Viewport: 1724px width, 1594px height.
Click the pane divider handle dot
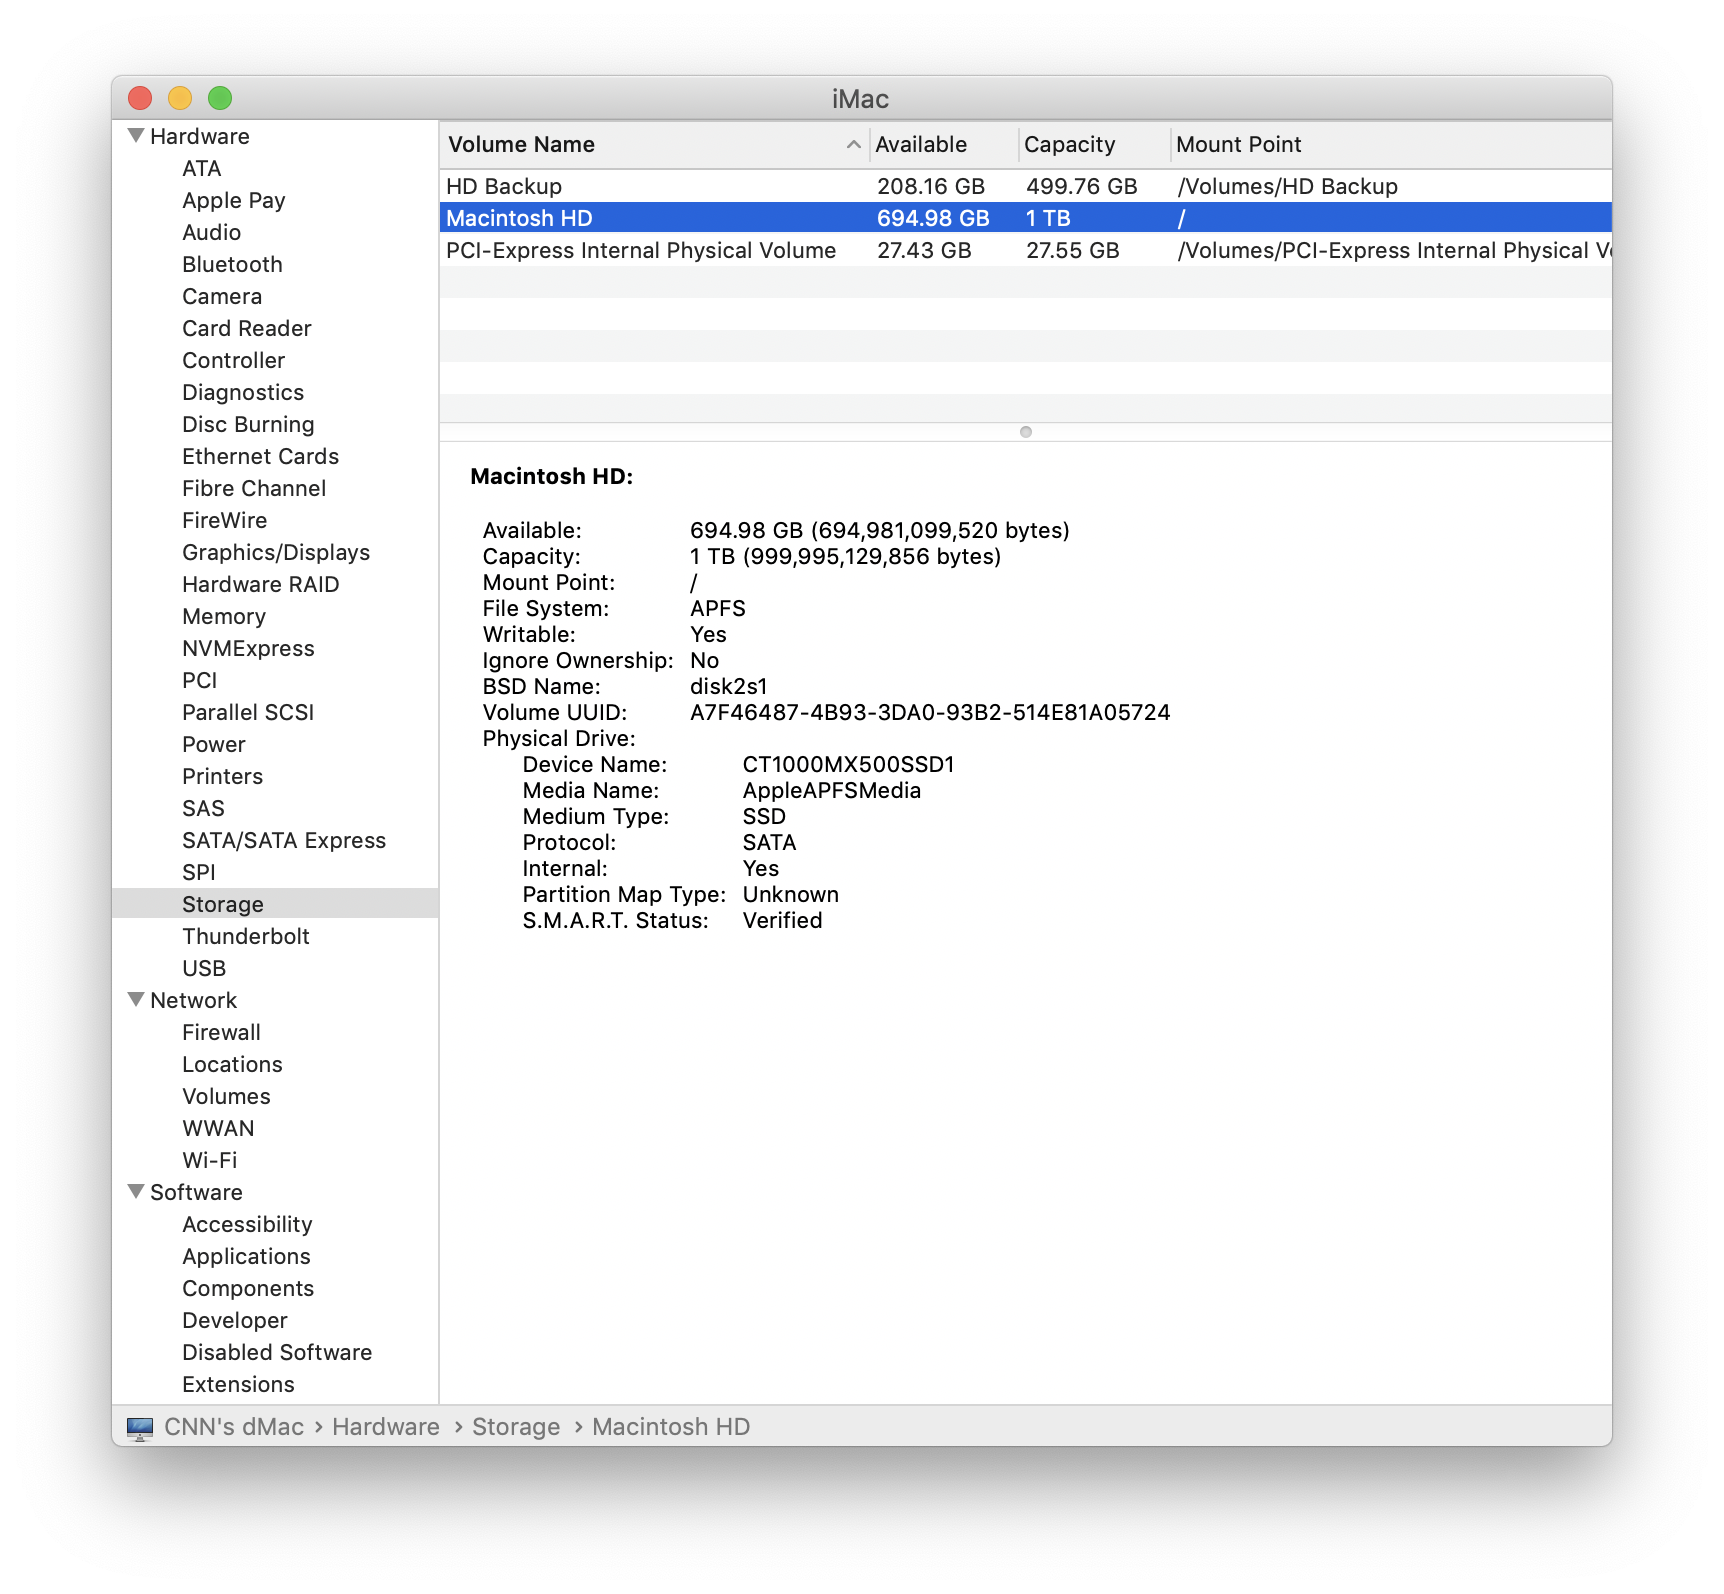1026,432
